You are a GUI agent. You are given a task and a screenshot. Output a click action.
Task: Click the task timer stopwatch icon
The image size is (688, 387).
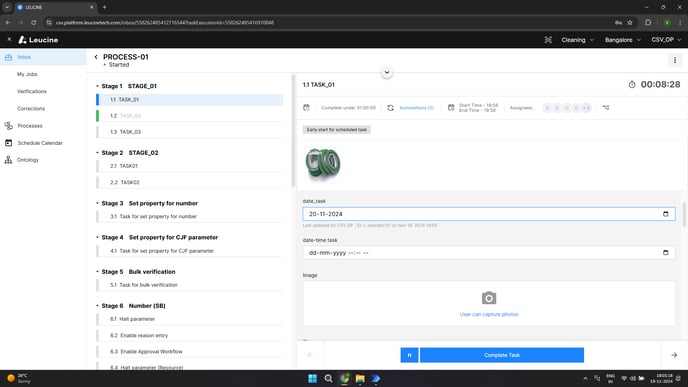(x=632, y=84)
